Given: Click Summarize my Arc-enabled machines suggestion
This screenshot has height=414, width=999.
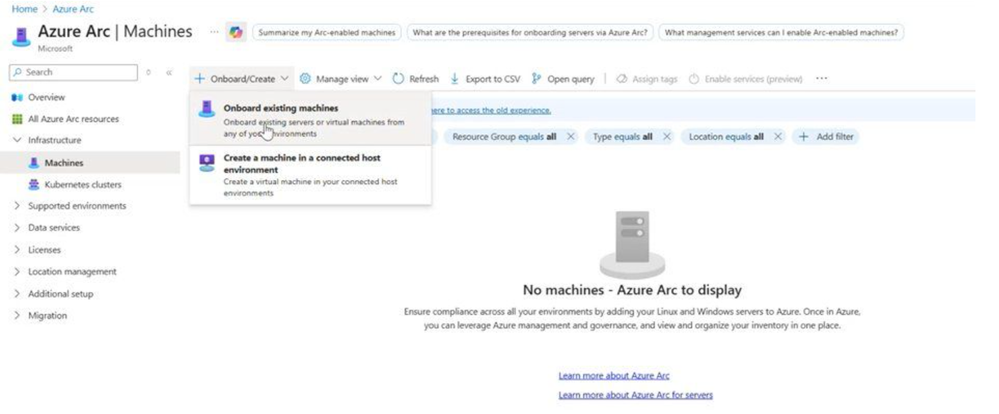Looking at the screenshot, I should [327, 32].
